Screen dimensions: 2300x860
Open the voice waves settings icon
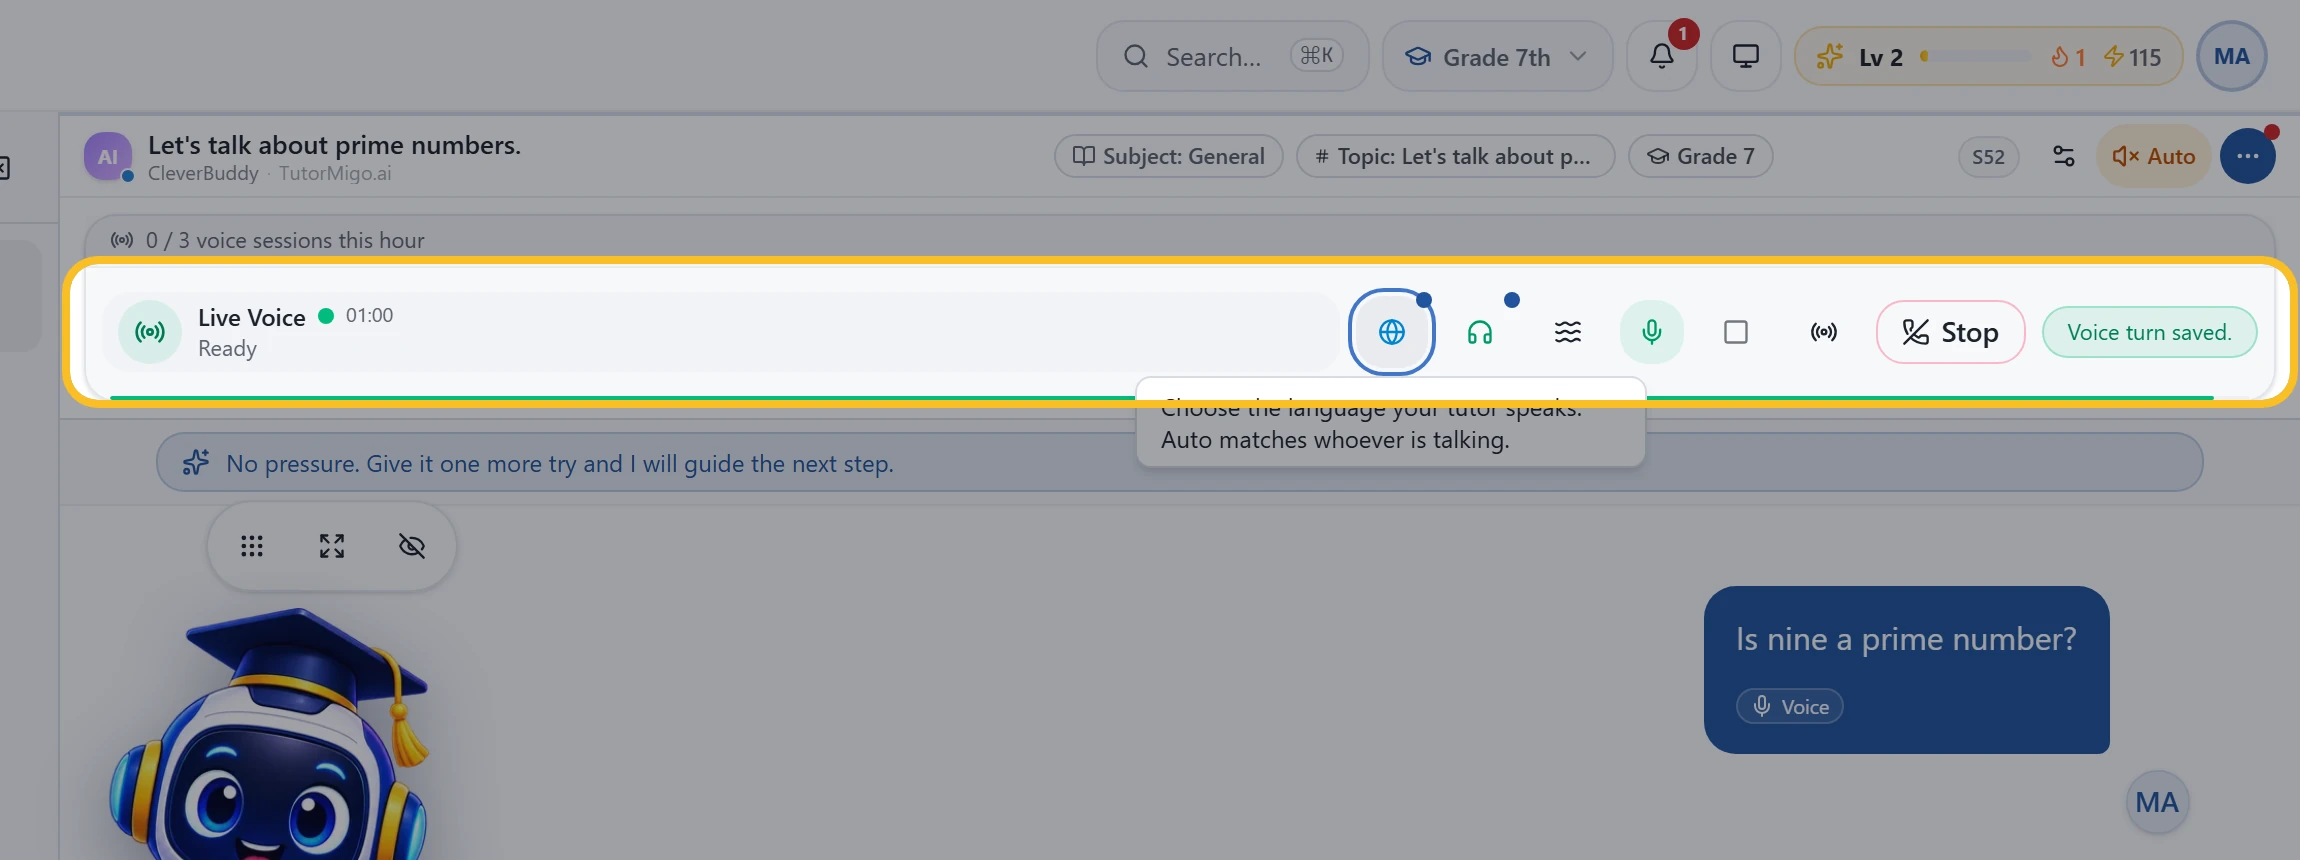pos(1568,332)
